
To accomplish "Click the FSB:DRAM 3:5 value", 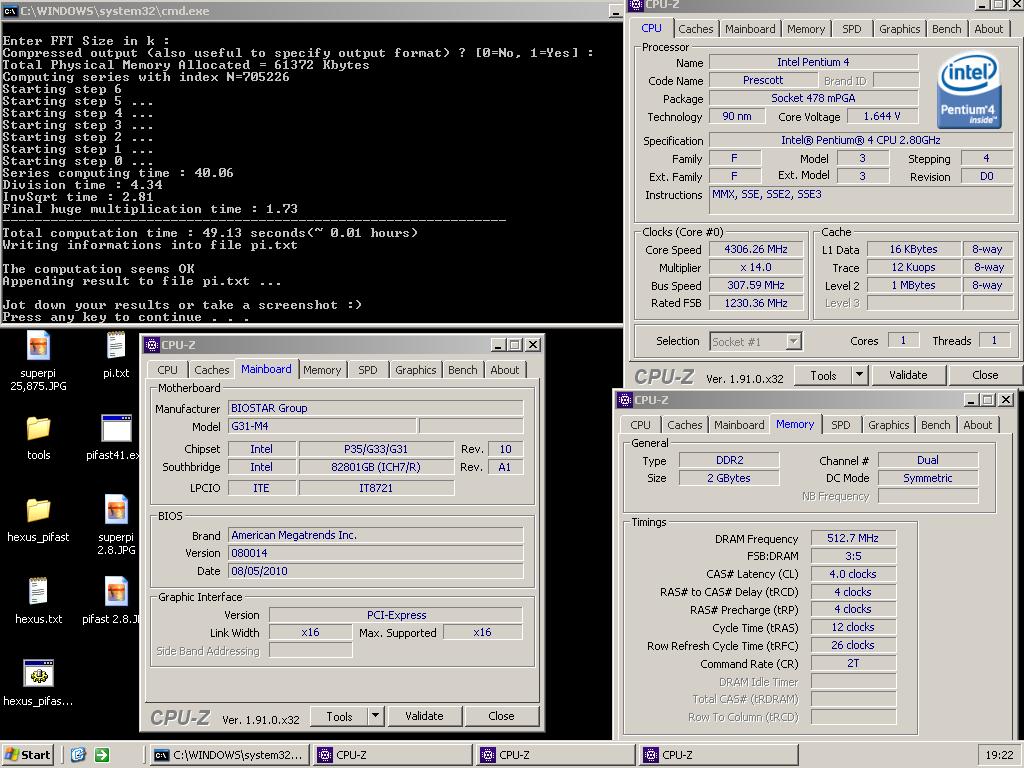I will [x=853, y=556].
